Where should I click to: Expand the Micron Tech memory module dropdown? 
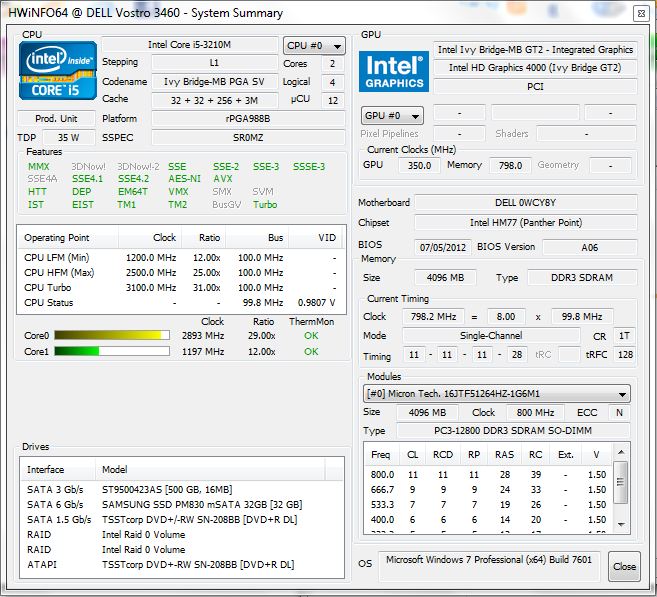(x=497, y=394)
